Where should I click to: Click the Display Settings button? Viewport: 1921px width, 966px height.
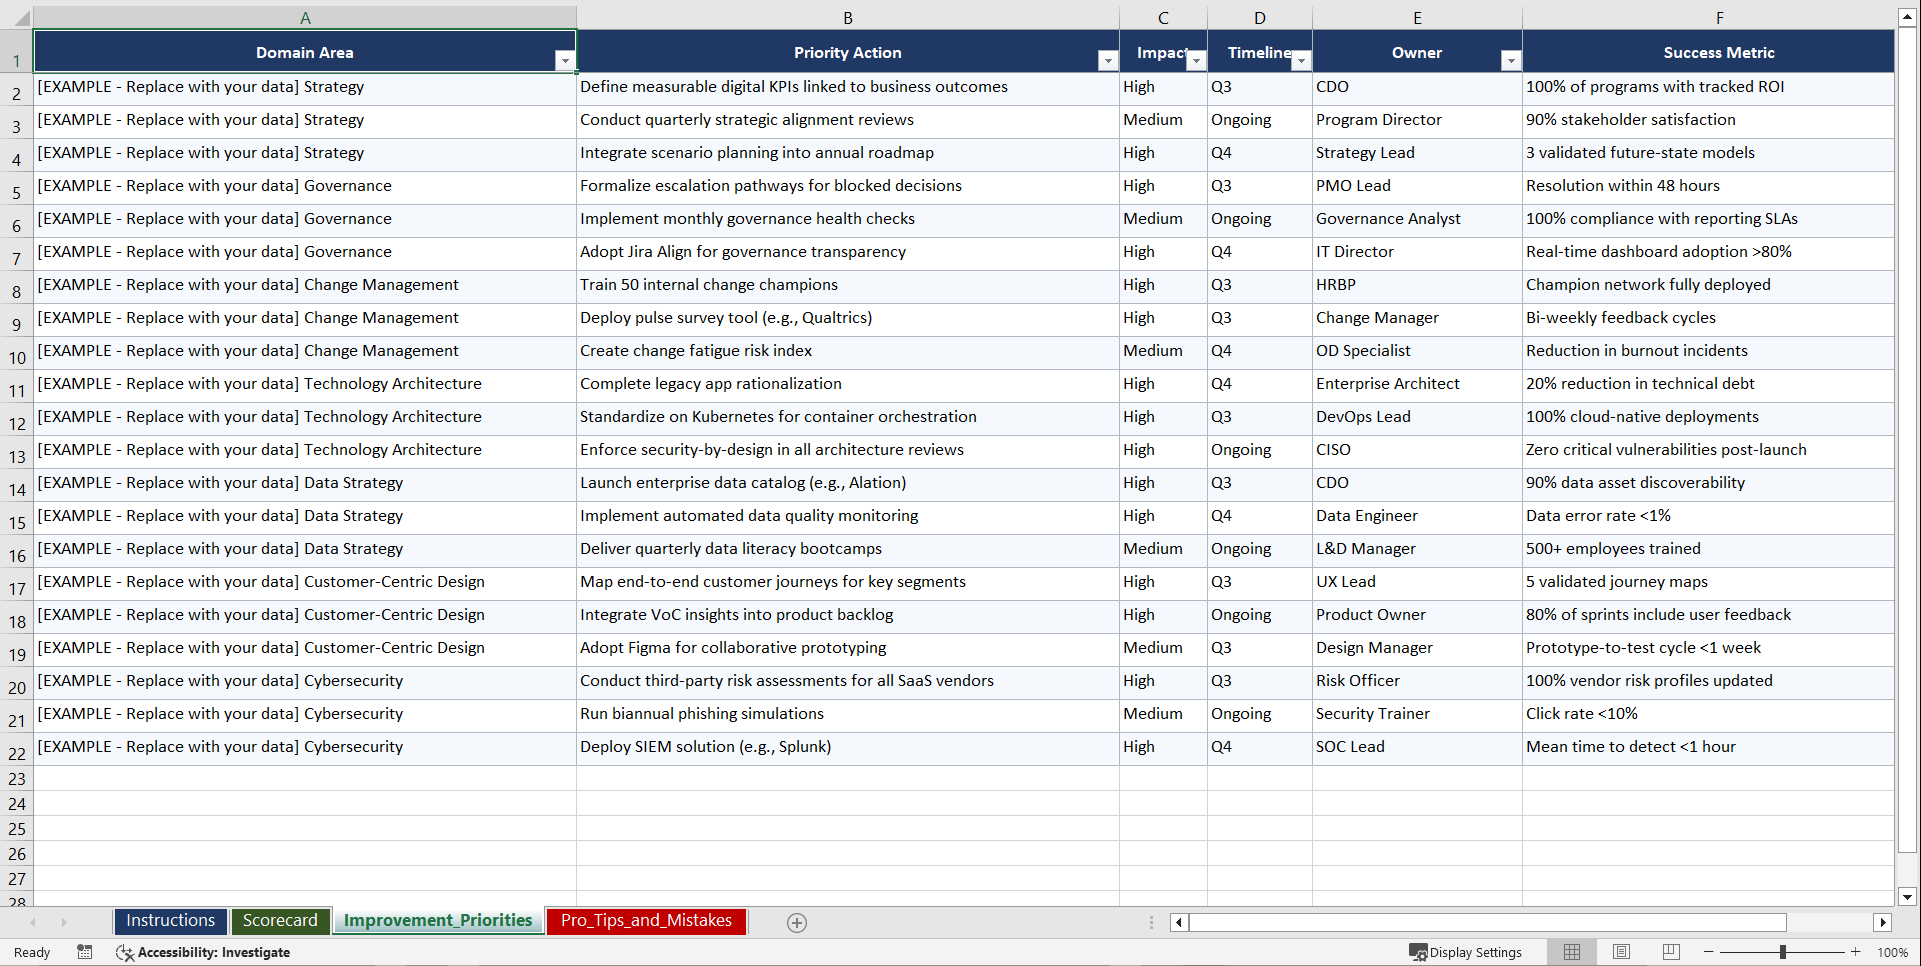(1468, 952)
